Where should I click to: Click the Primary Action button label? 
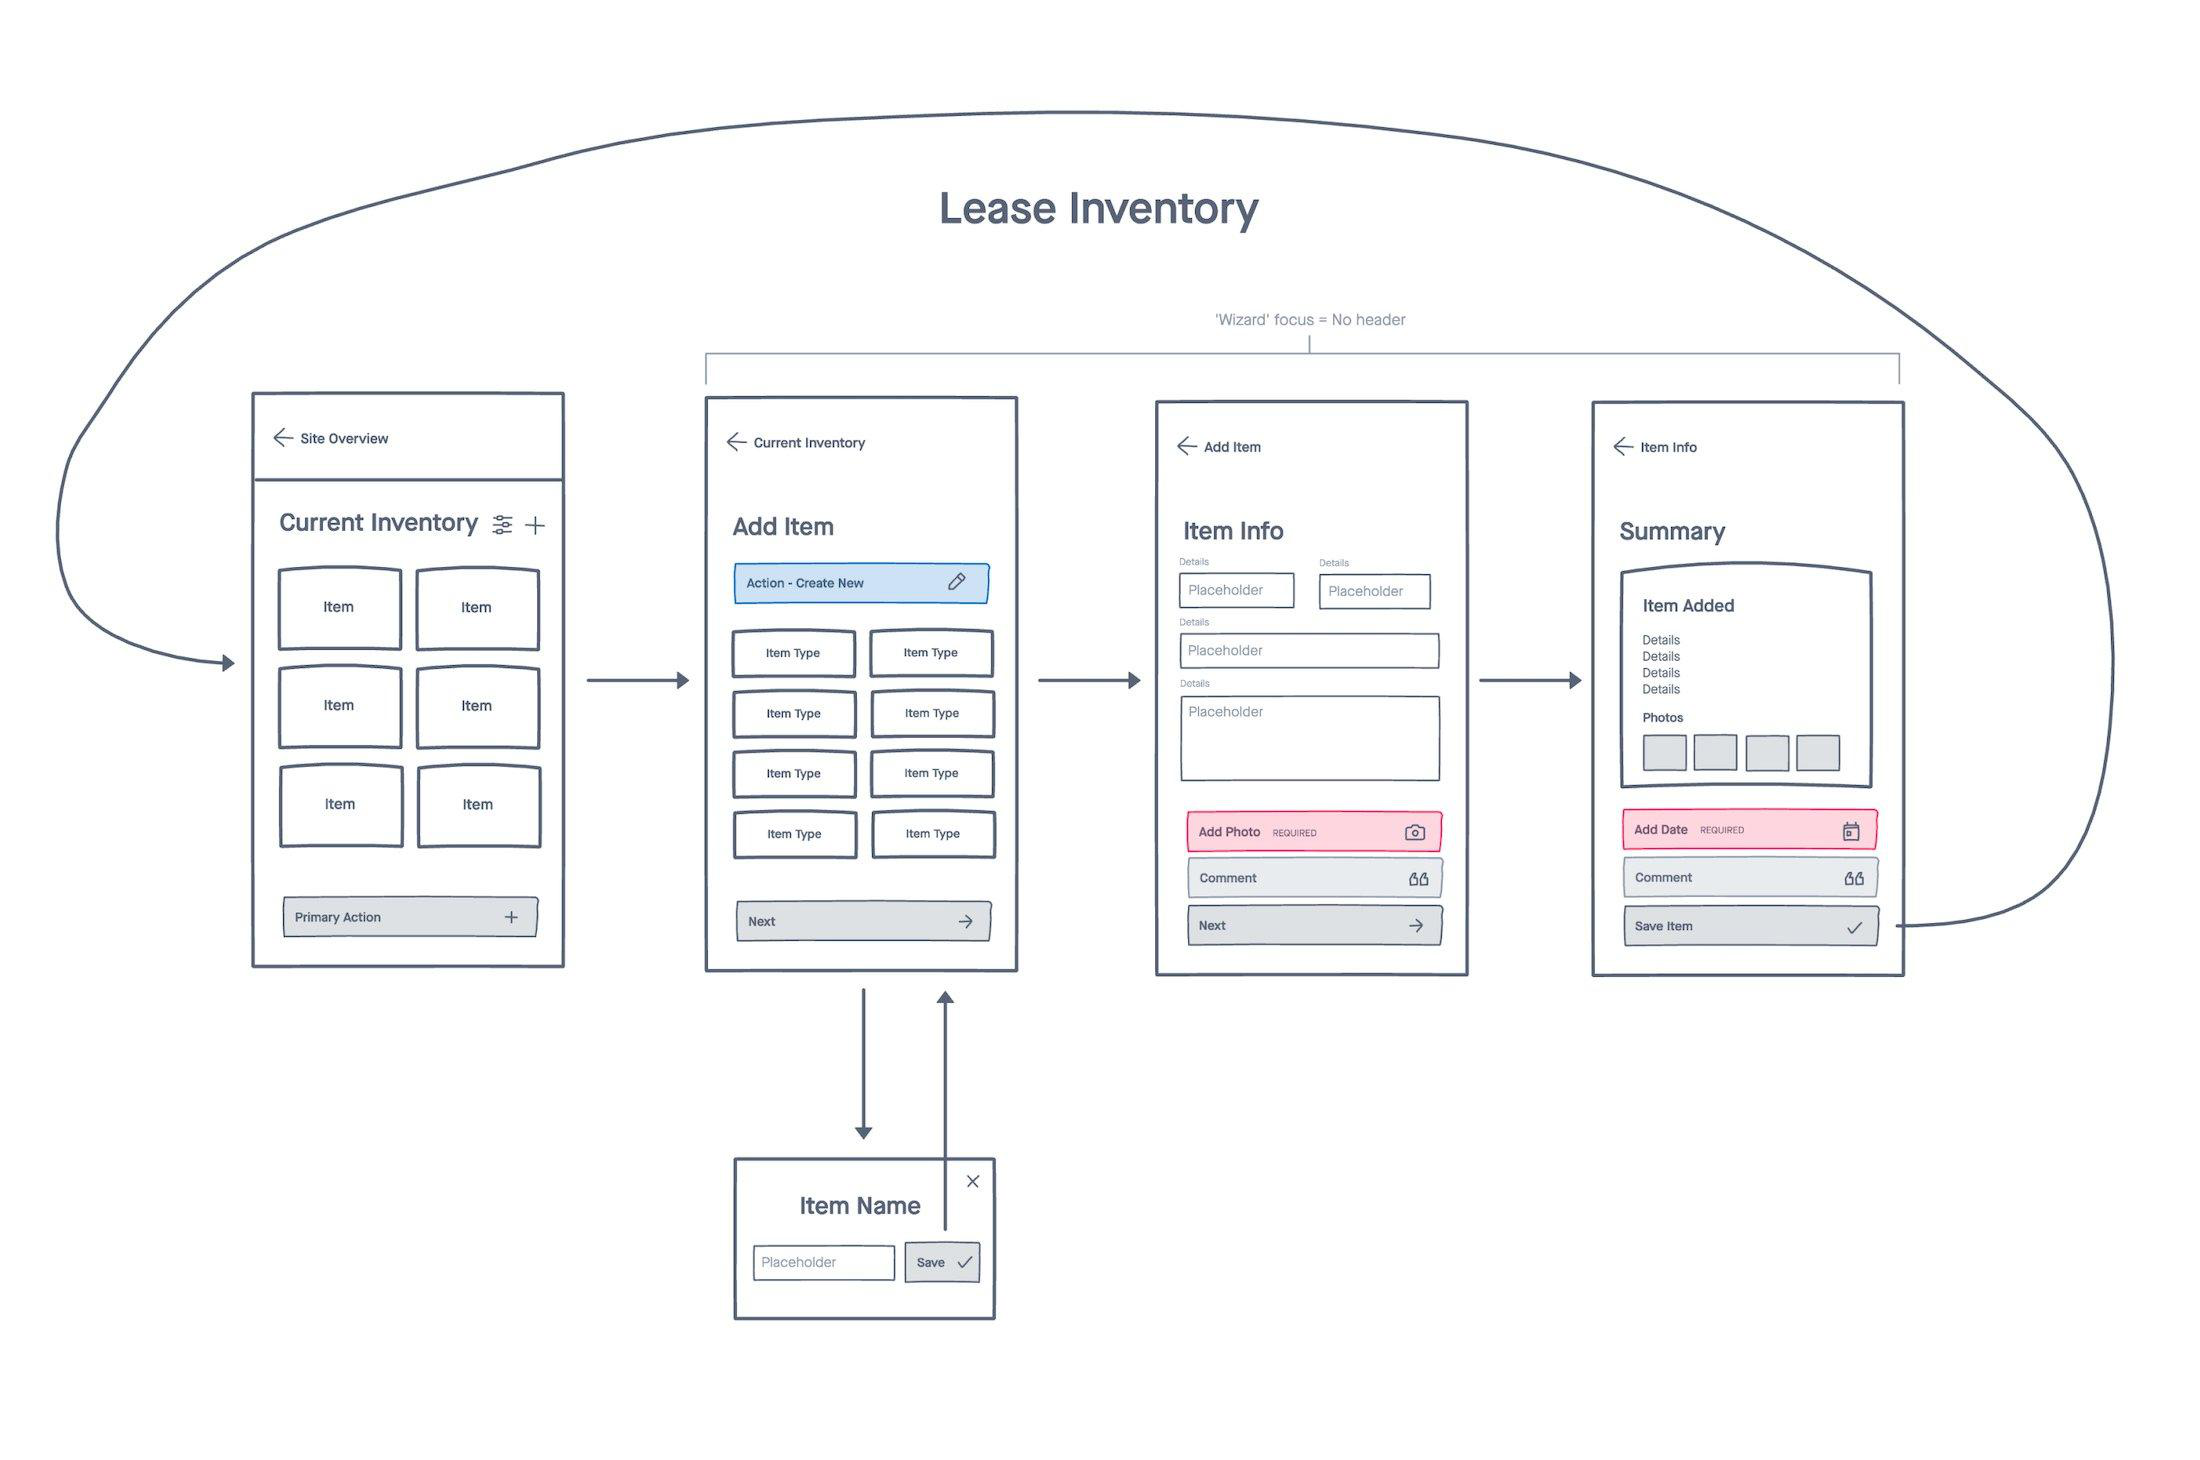click(x=337, y=917)
